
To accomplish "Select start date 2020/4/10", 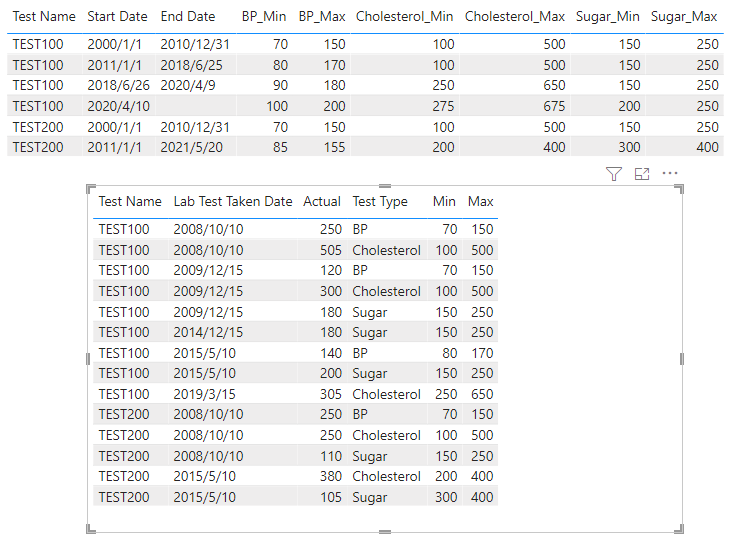I will coord(119,106).
